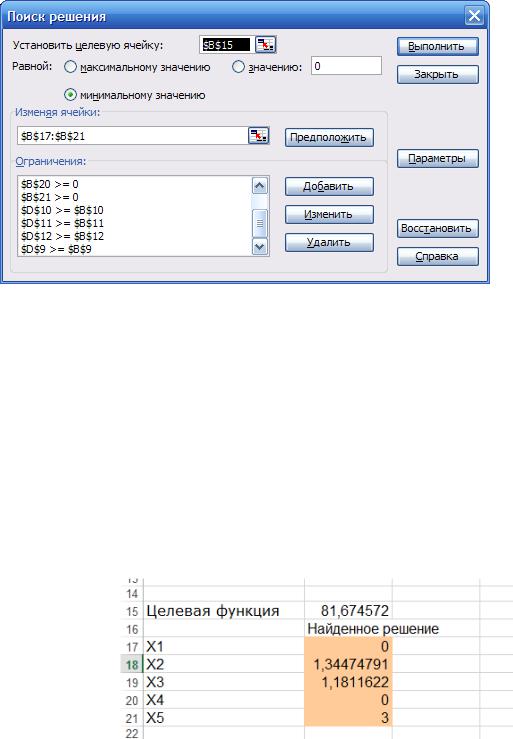The height and width of the screenshot is (739, 513).
Task: Click the changing cells field $B$17:$B$21
Action: point(132,136)
